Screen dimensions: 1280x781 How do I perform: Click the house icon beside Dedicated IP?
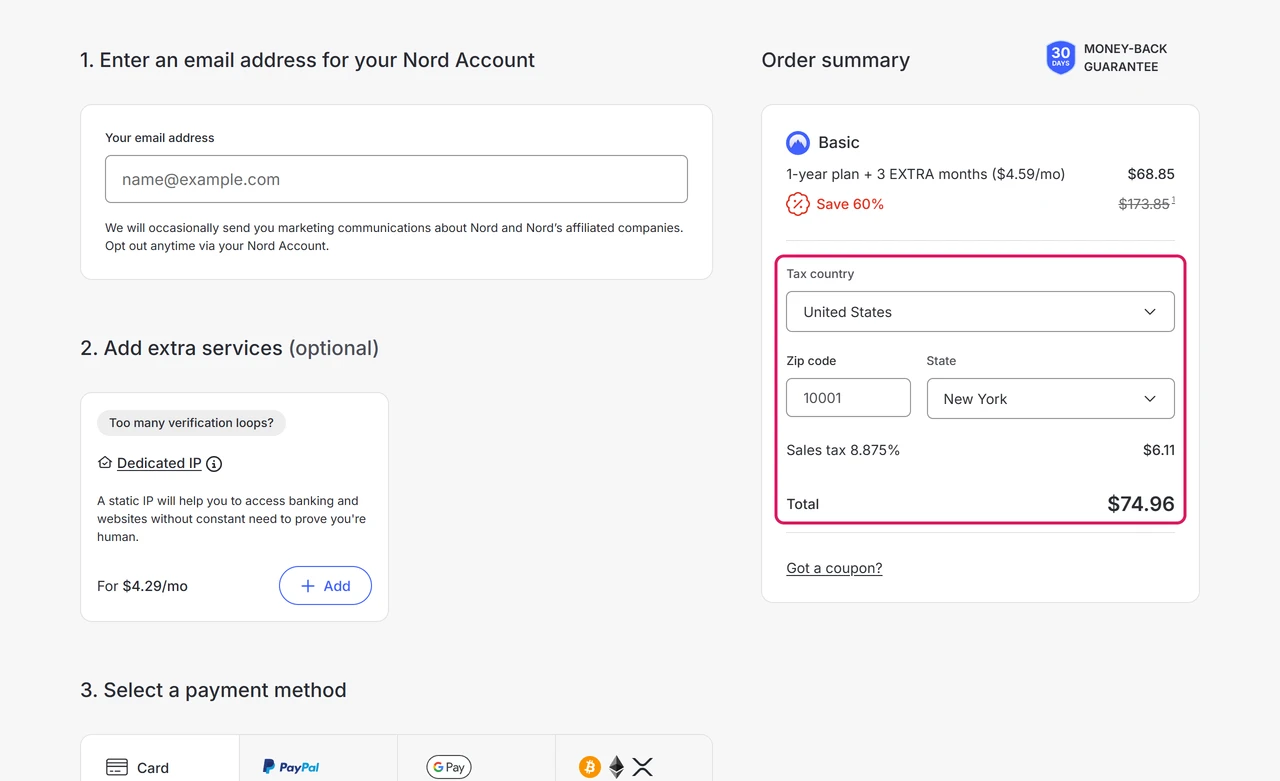point(104,463)
